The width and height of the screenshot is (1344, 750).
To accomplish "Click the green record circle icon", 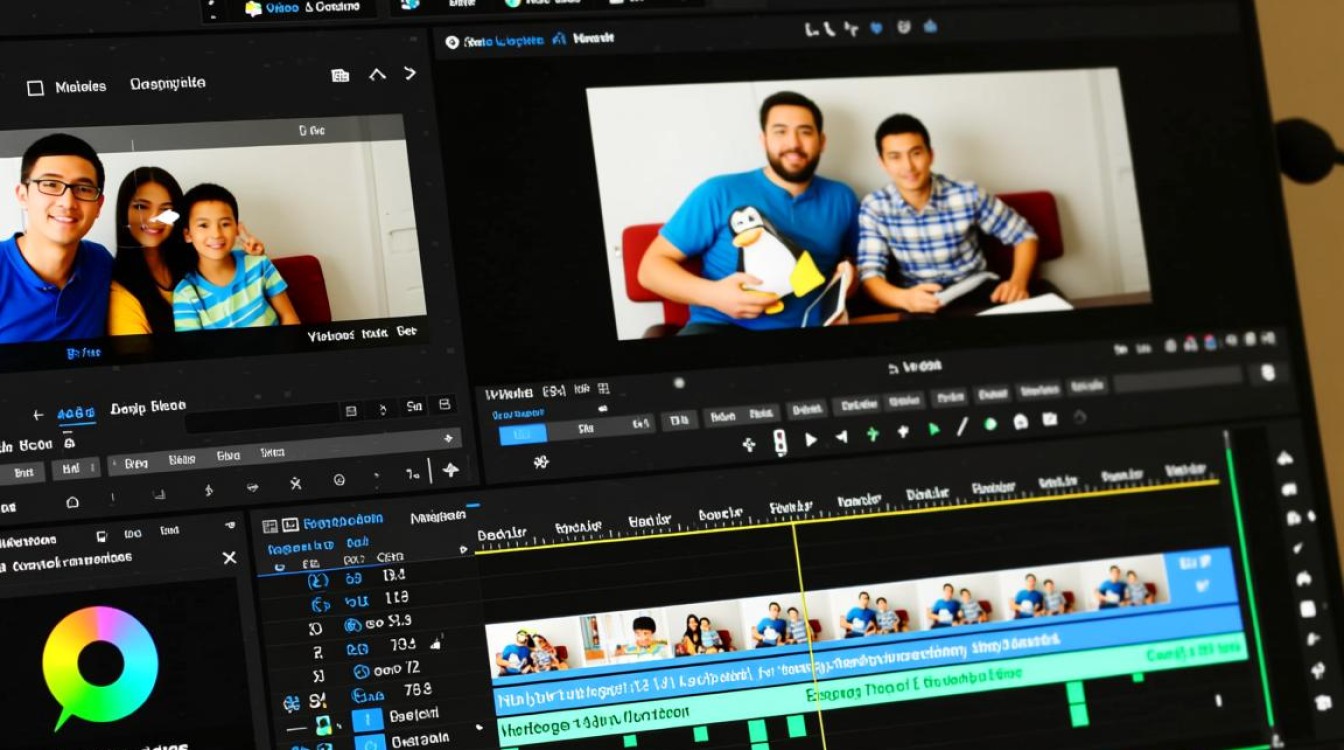I will [990, 424].
